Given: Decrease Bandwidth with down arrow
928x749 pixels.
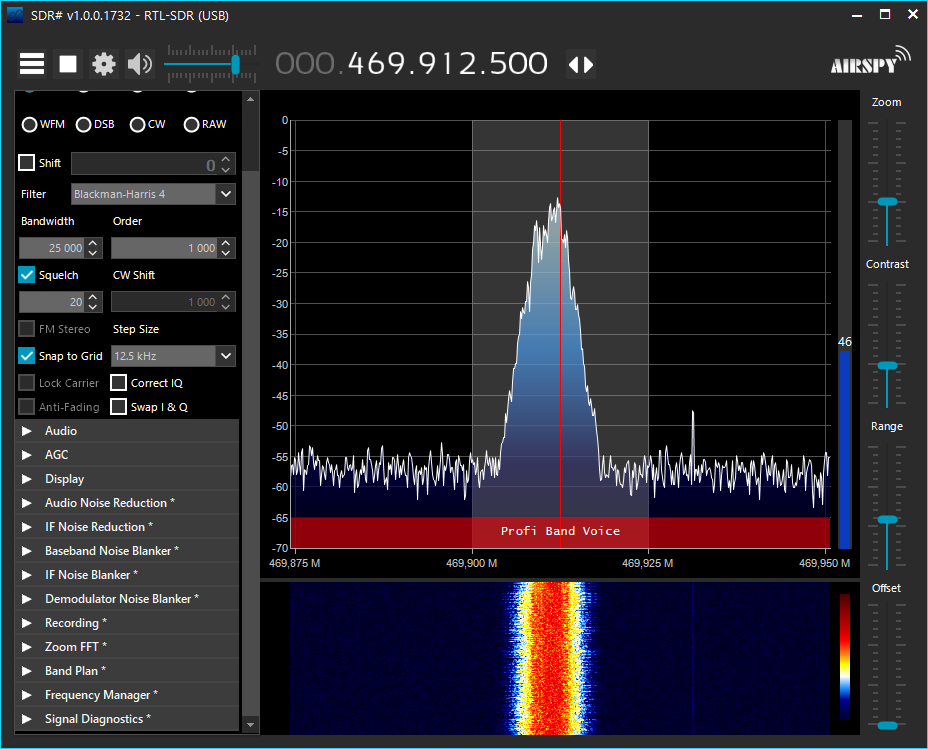Looking at the screenshot, I should pos(93,253).
